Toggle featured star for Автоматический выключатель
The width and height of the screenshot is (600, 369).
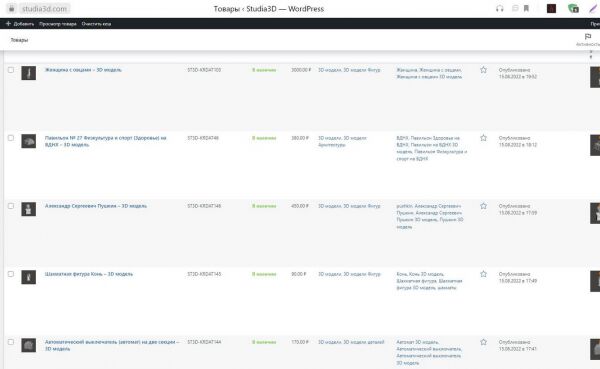[x=483, y=342]
